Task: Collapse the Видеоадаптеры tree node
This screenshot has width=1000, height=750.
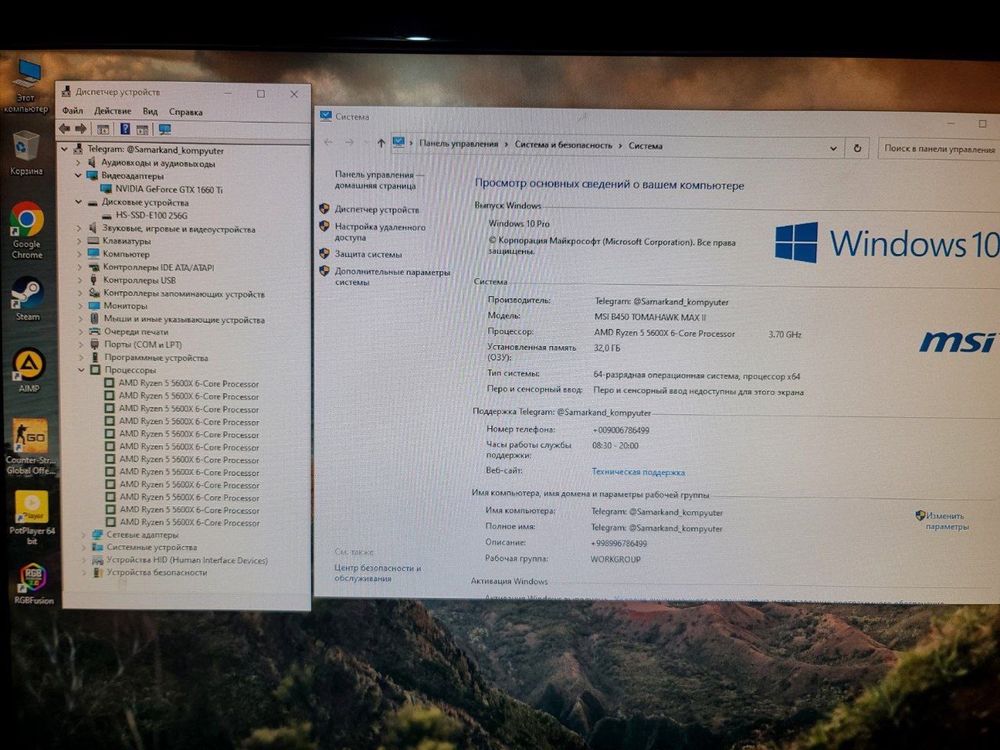Action: pyautogui.click(x=78, y=175)
